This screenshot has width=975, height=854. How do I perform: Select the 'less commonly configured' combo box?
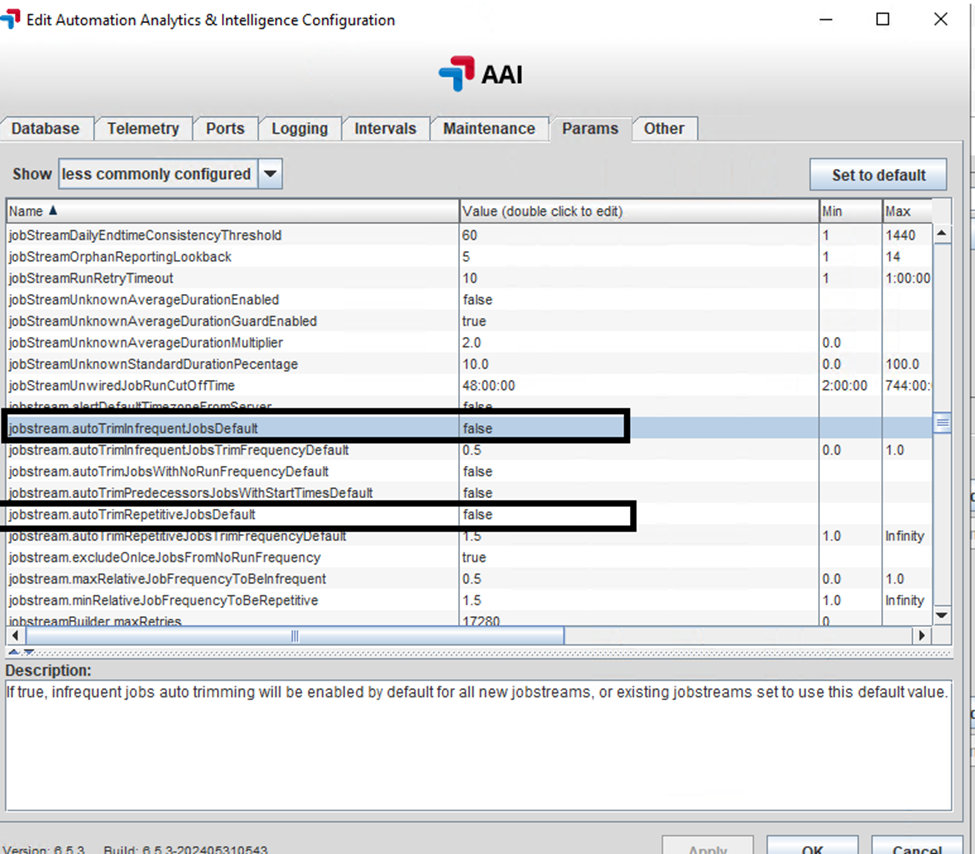pyautogui.click(x=157, y=174)
